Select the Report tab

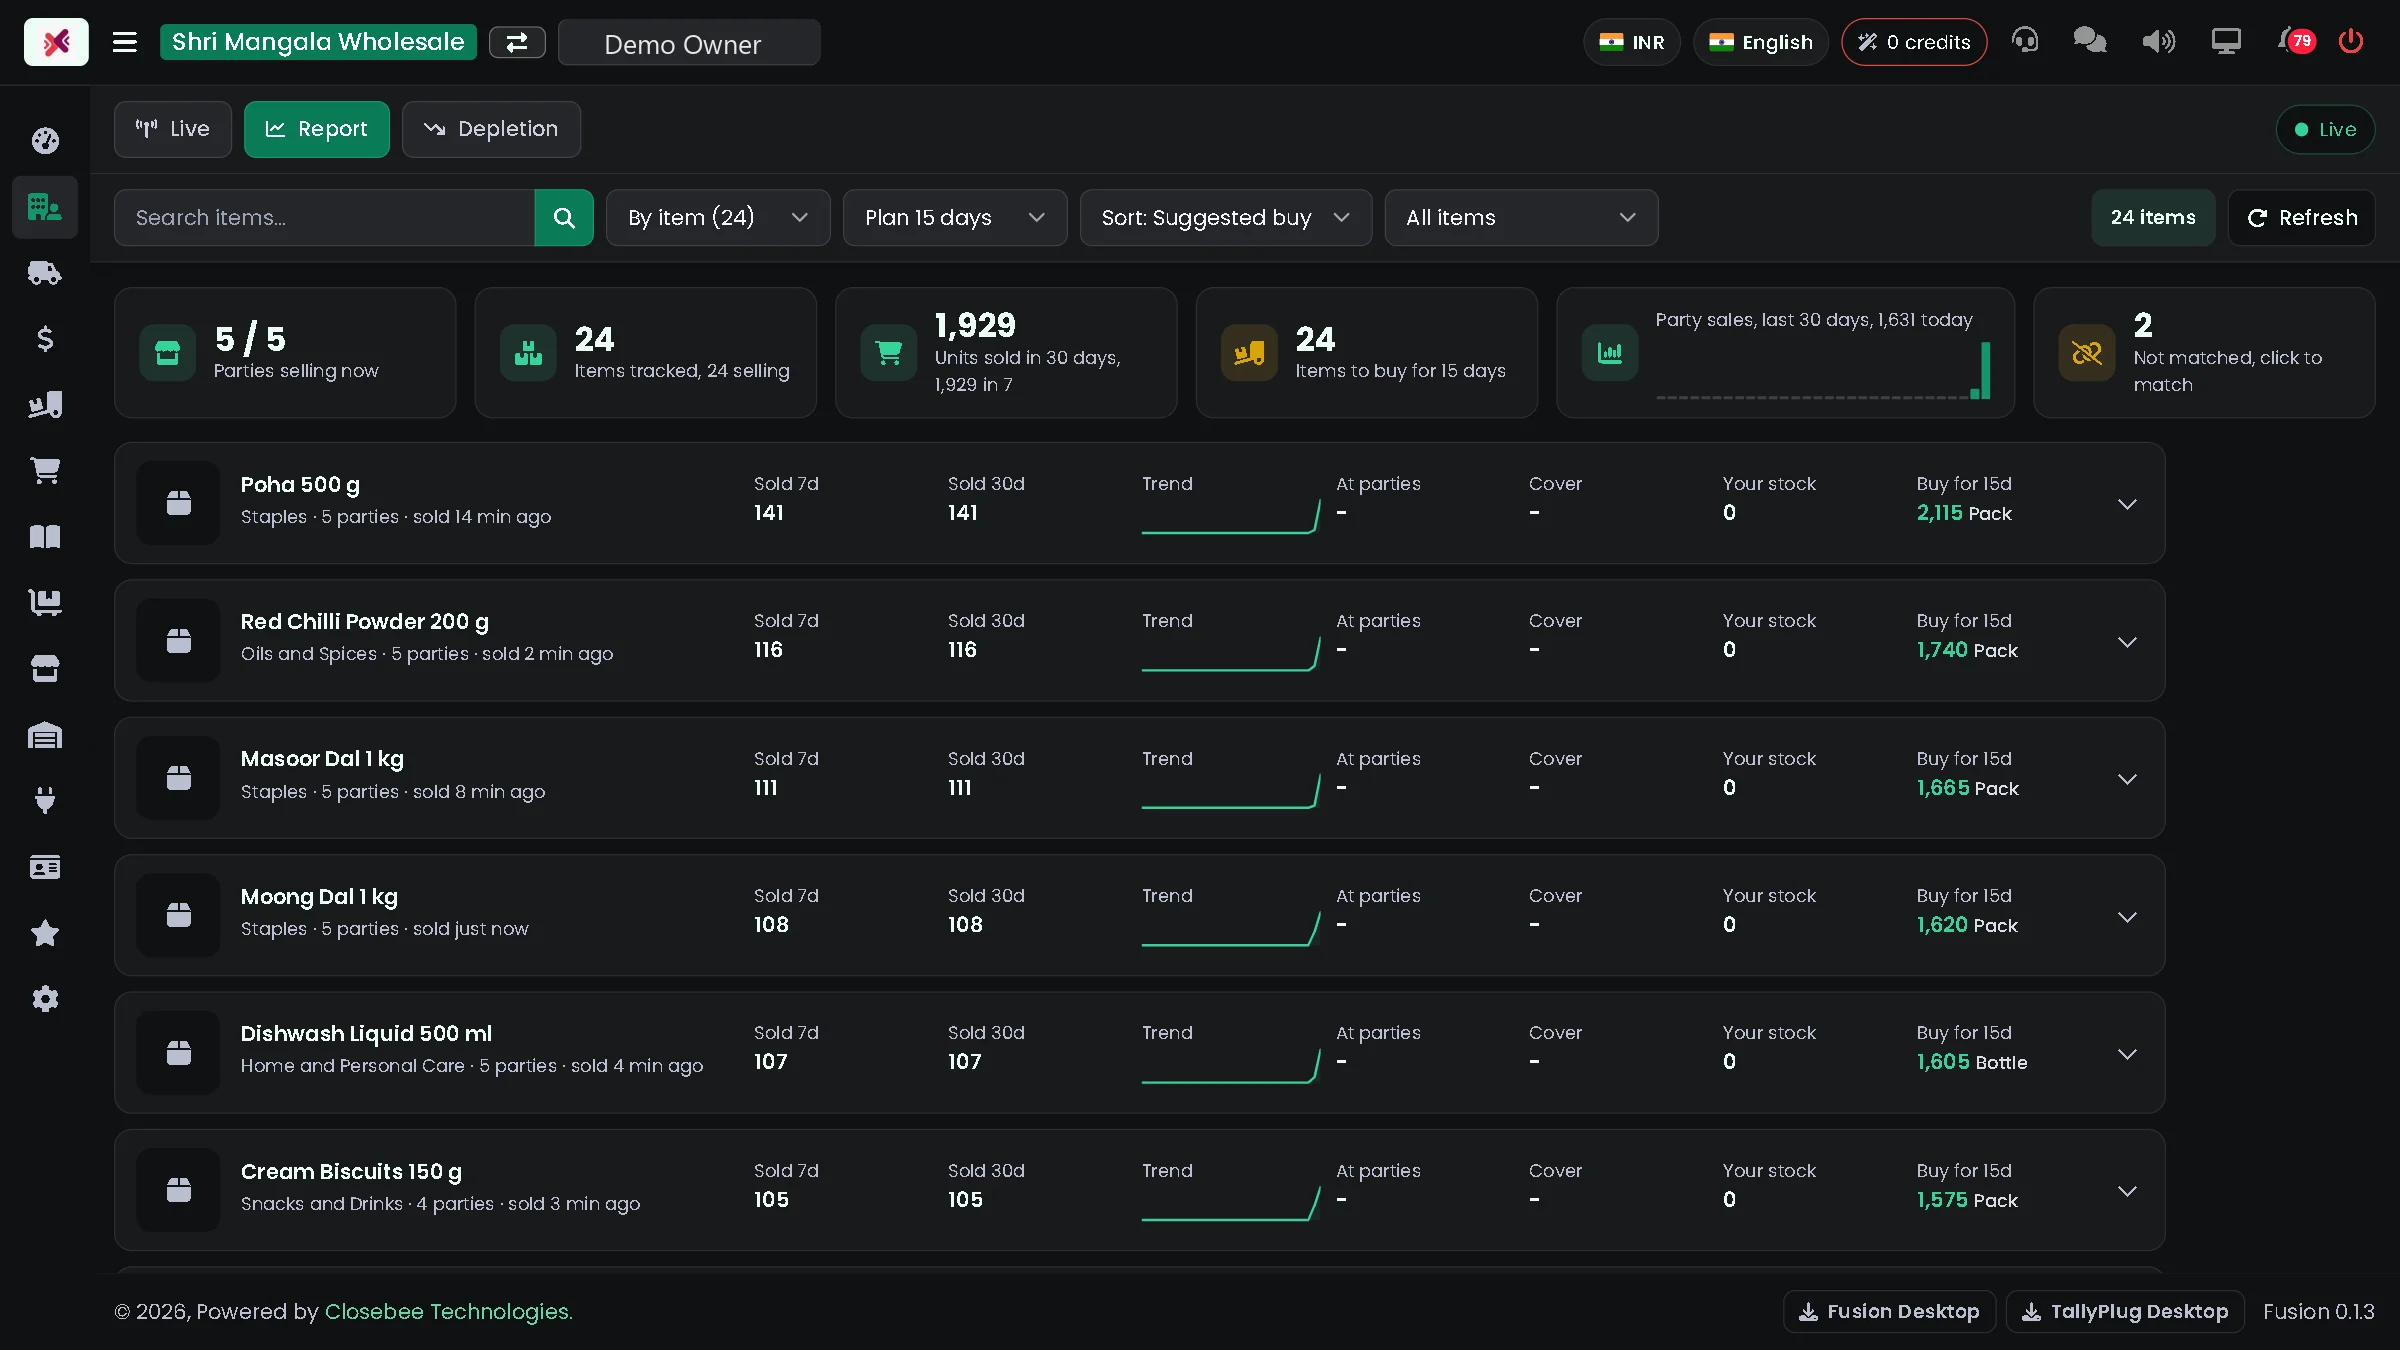coord(317,130)
